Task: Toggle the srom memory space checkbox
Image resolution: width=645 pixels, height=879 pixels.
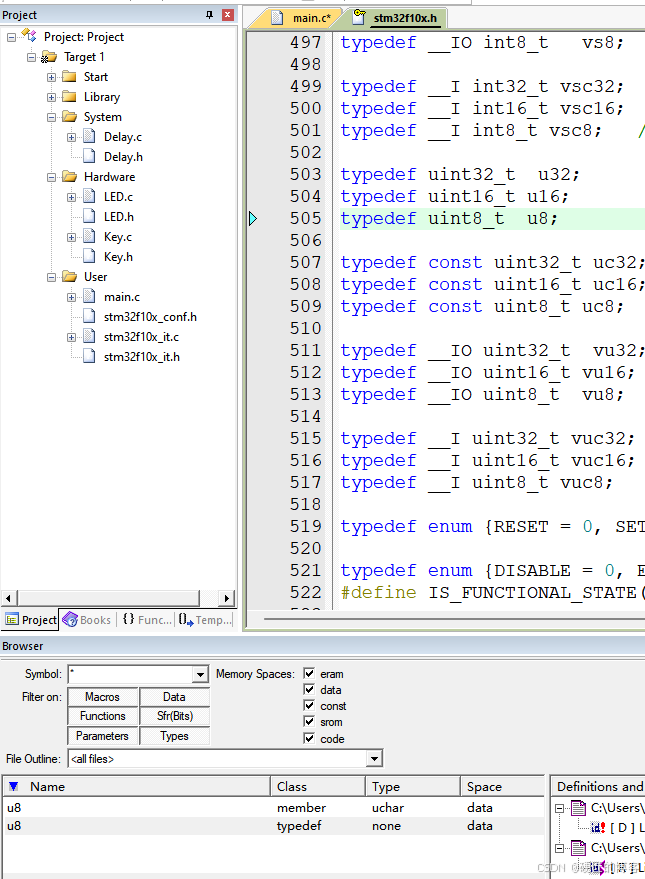Action: 309,721
